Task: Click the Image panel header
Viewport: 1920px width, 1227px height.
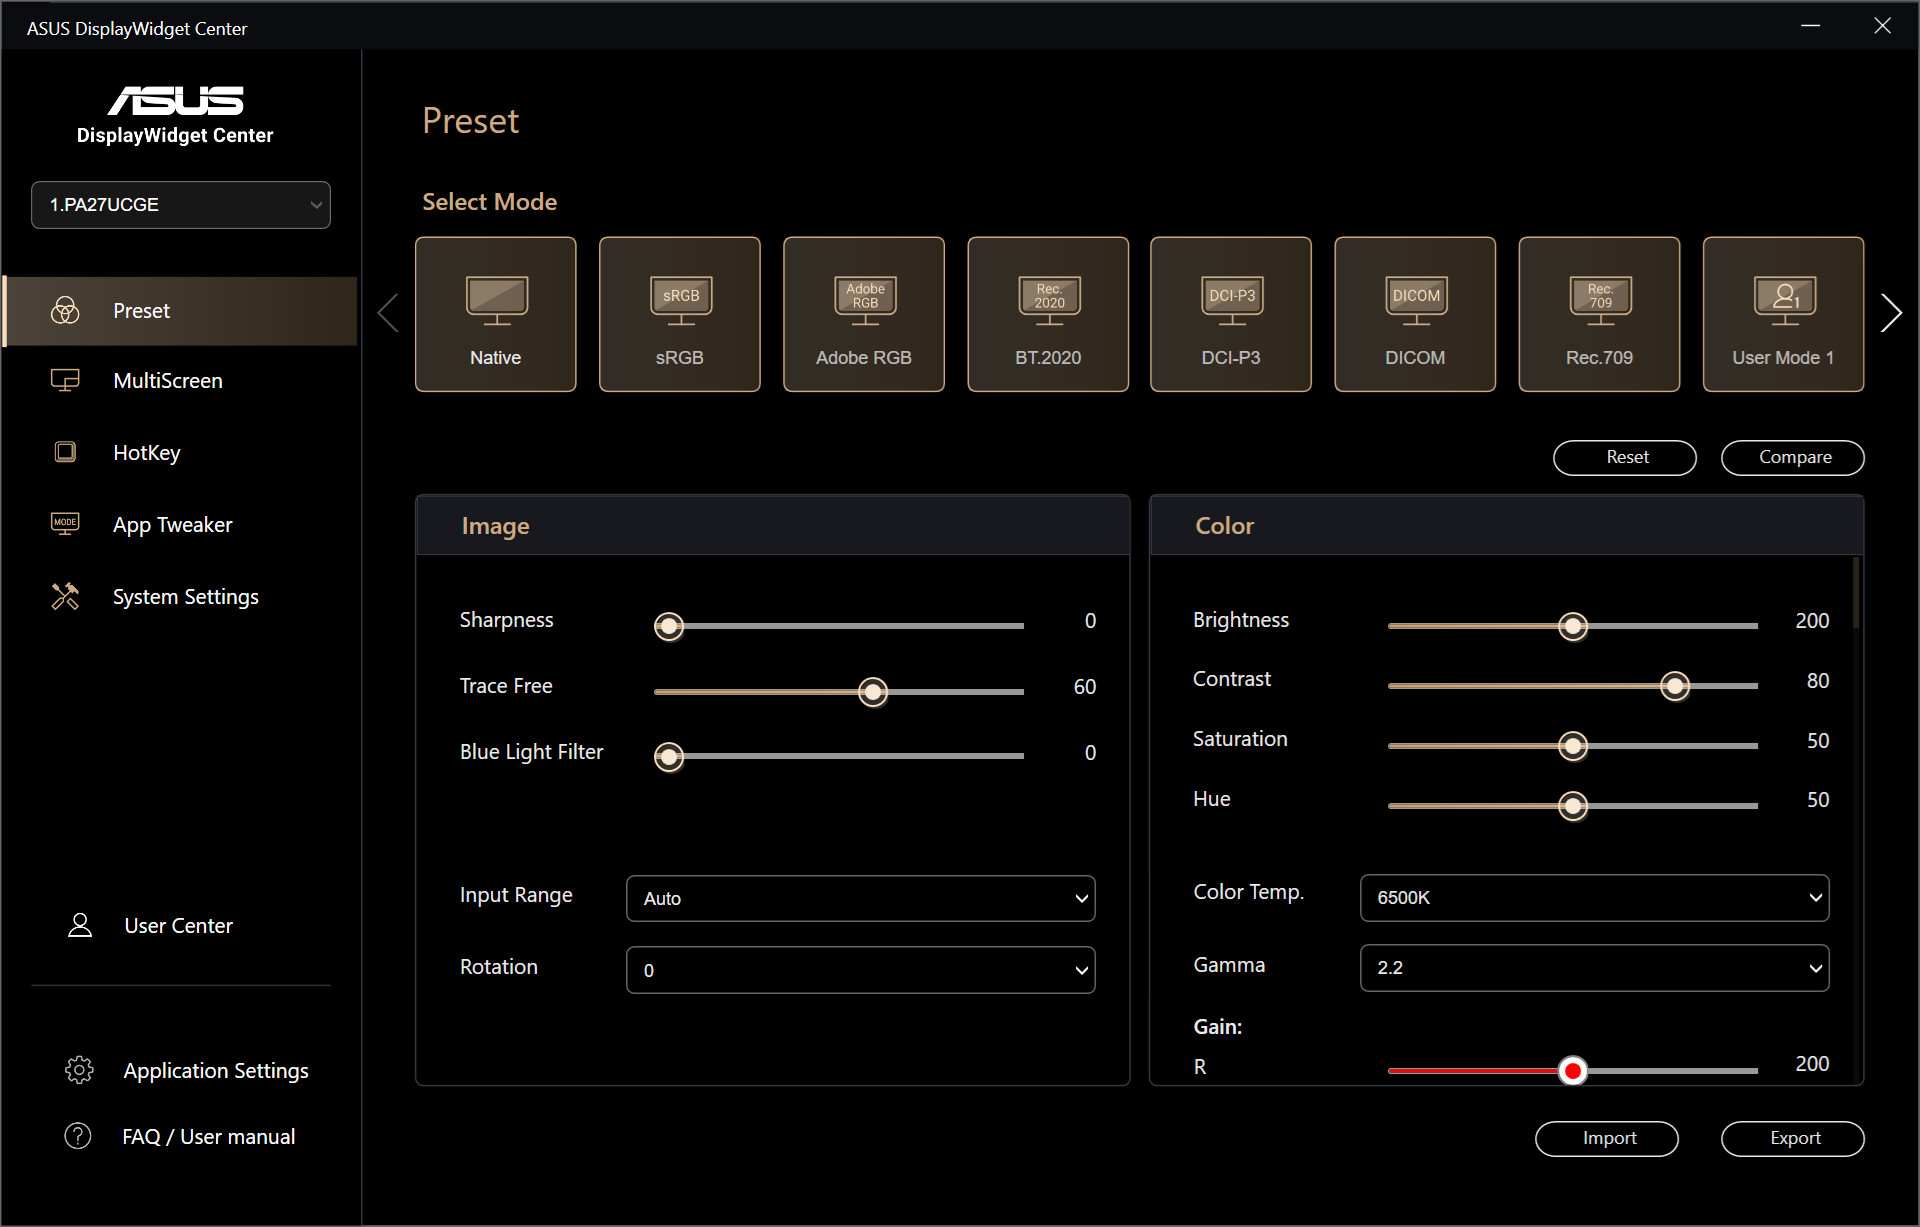Action: 773,526
